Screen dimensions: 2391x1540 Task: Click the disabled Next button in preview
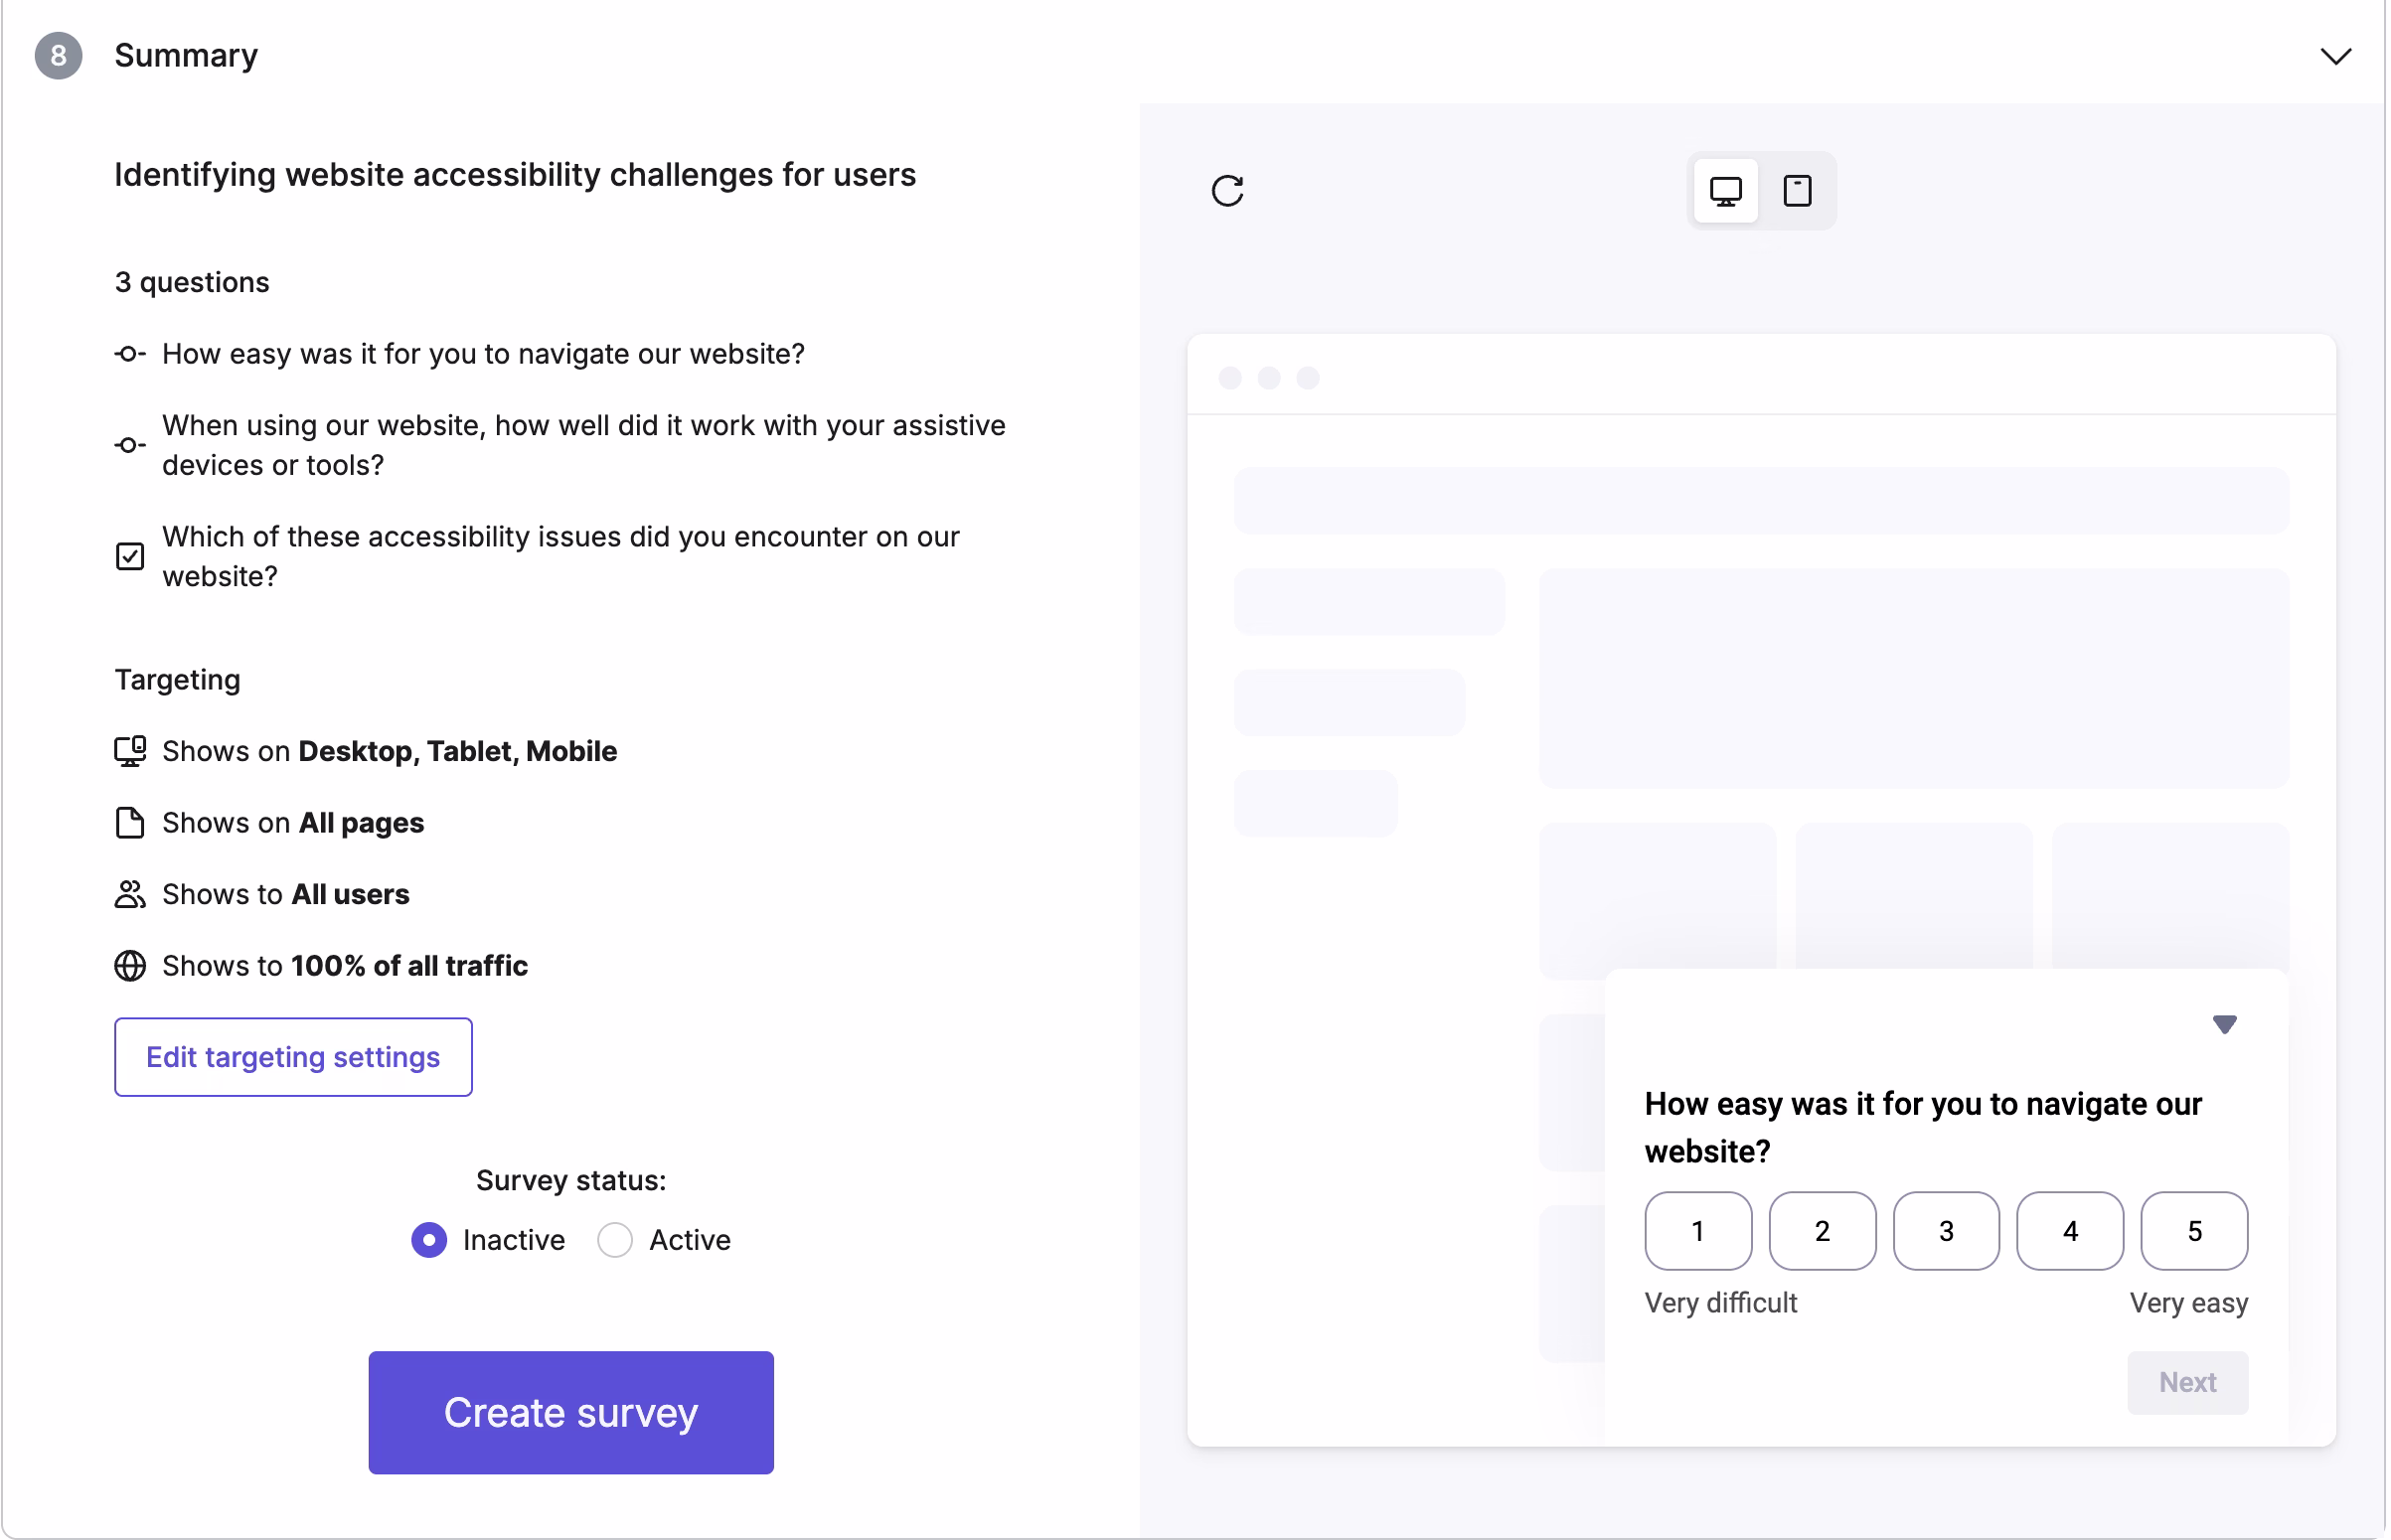[2188, 1383]
